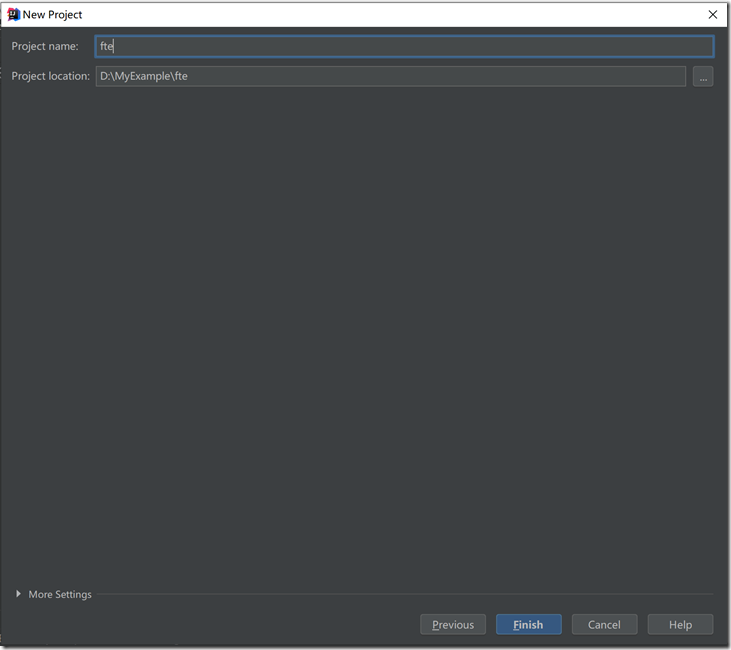
Task: Click the IntelliJ IDEA icon in title bar
Action: pyautogui.click(x=13, y=14)
